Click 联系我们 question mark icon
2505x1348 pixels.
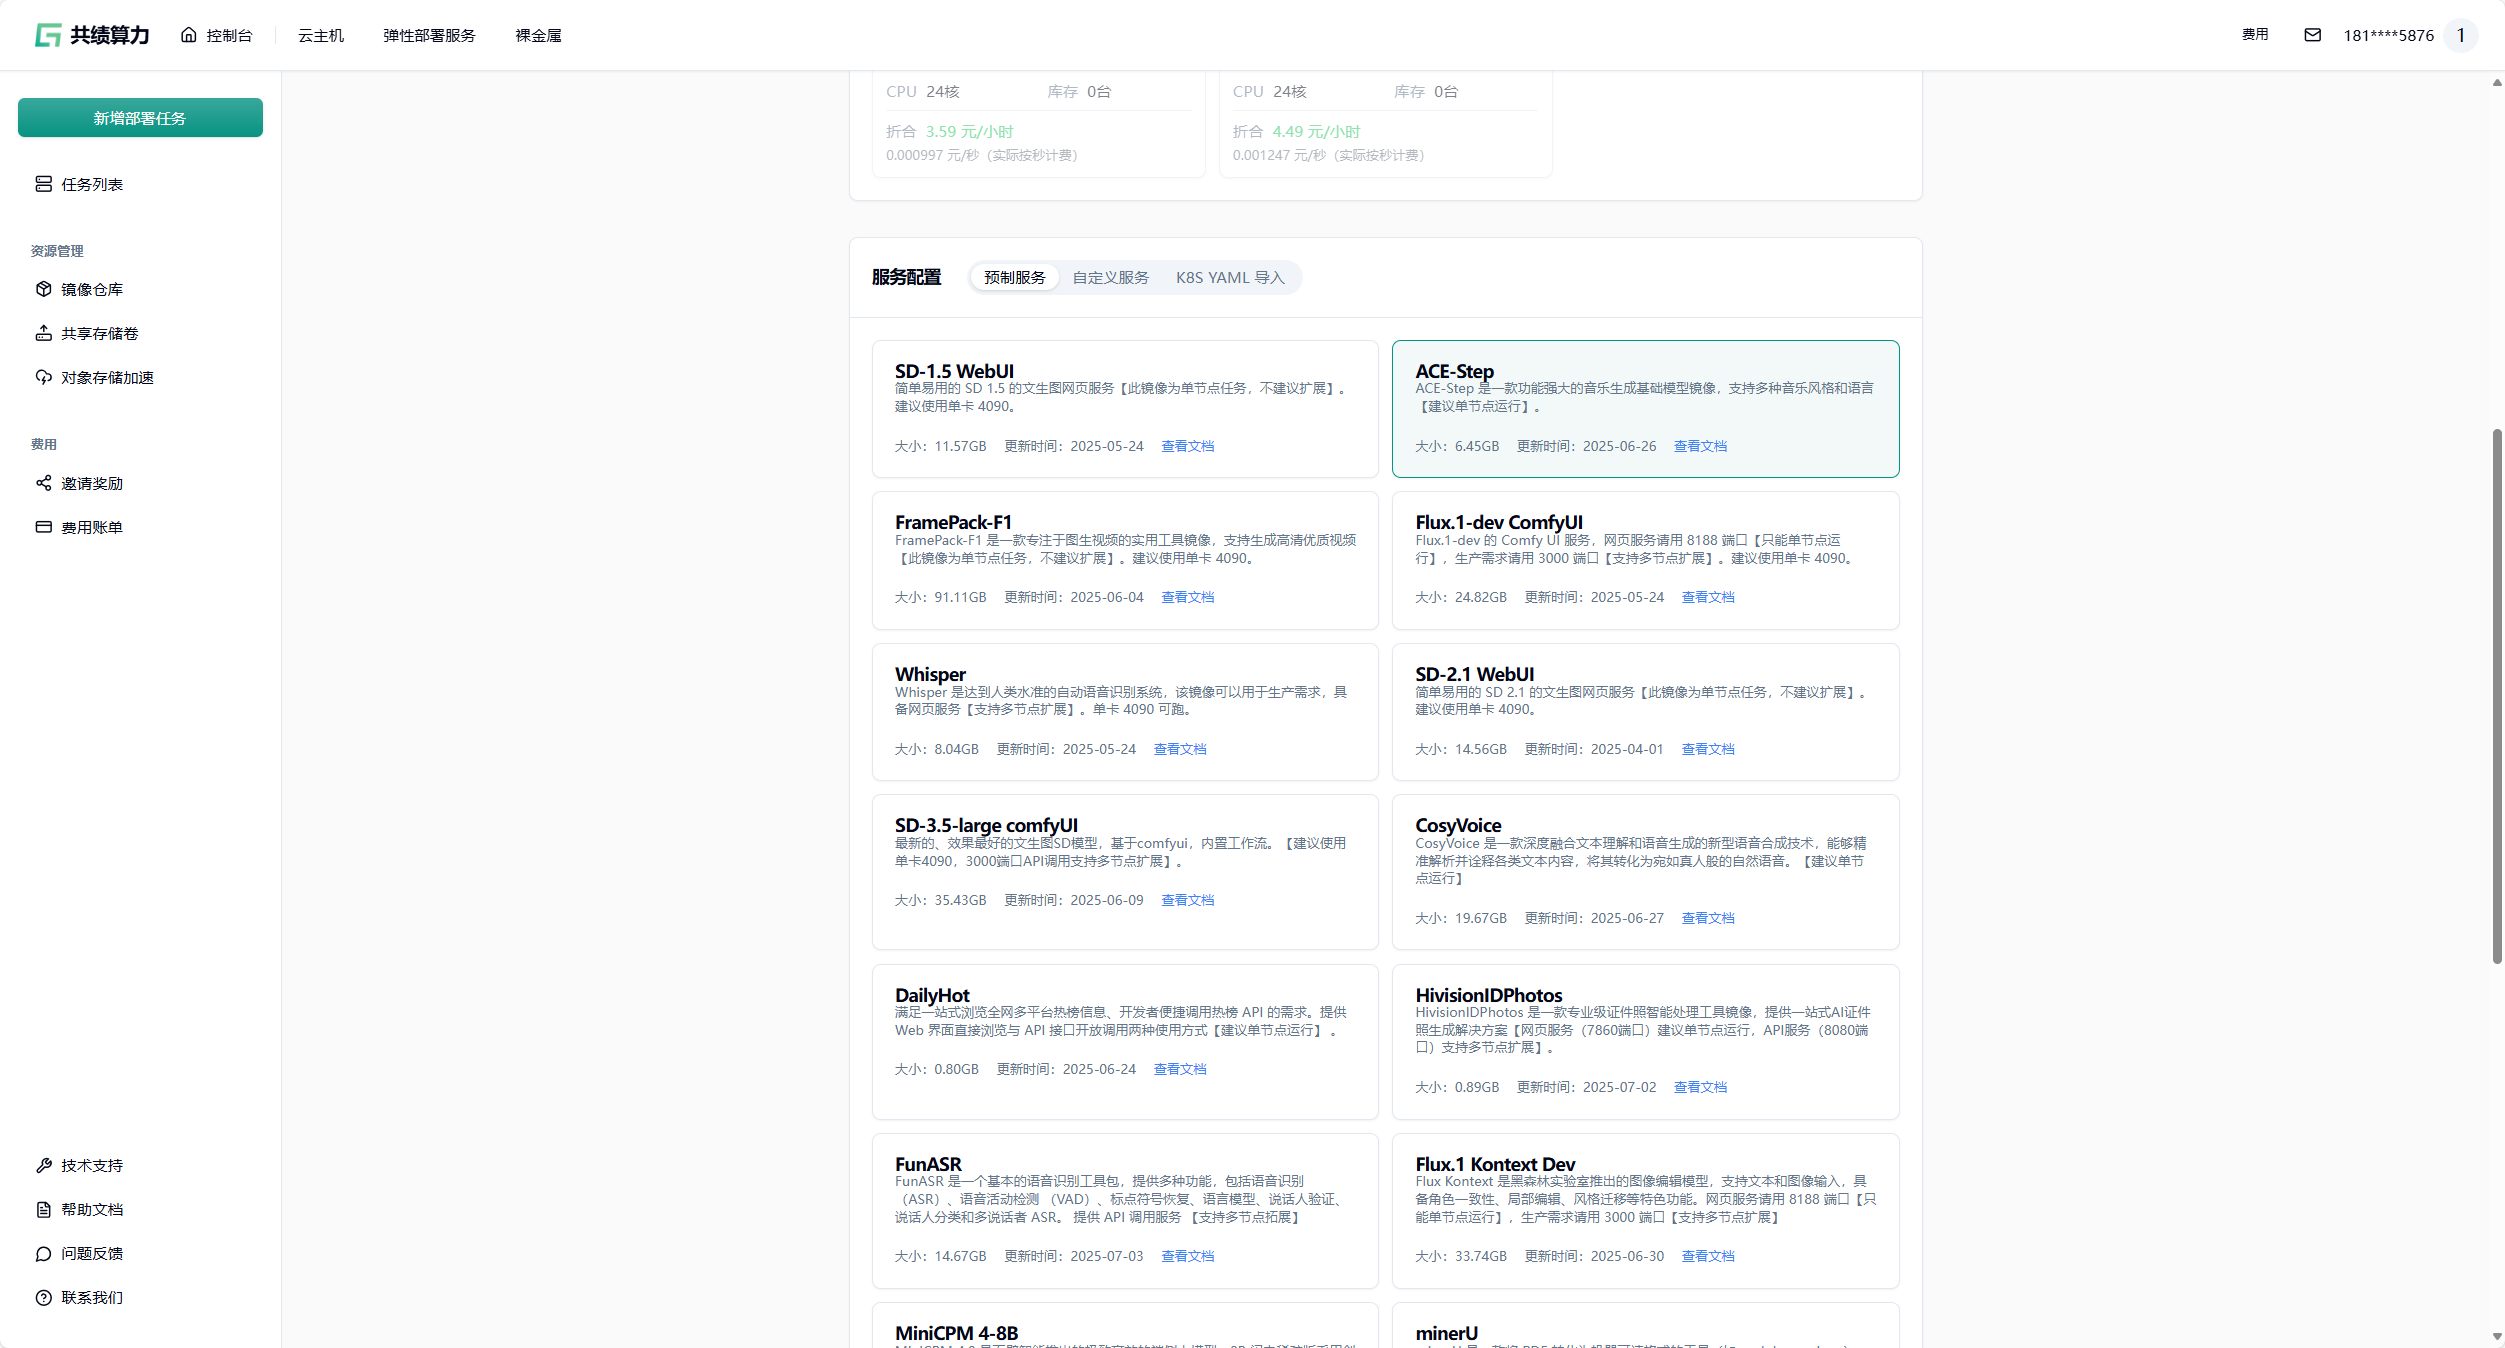coord(43,1297)
